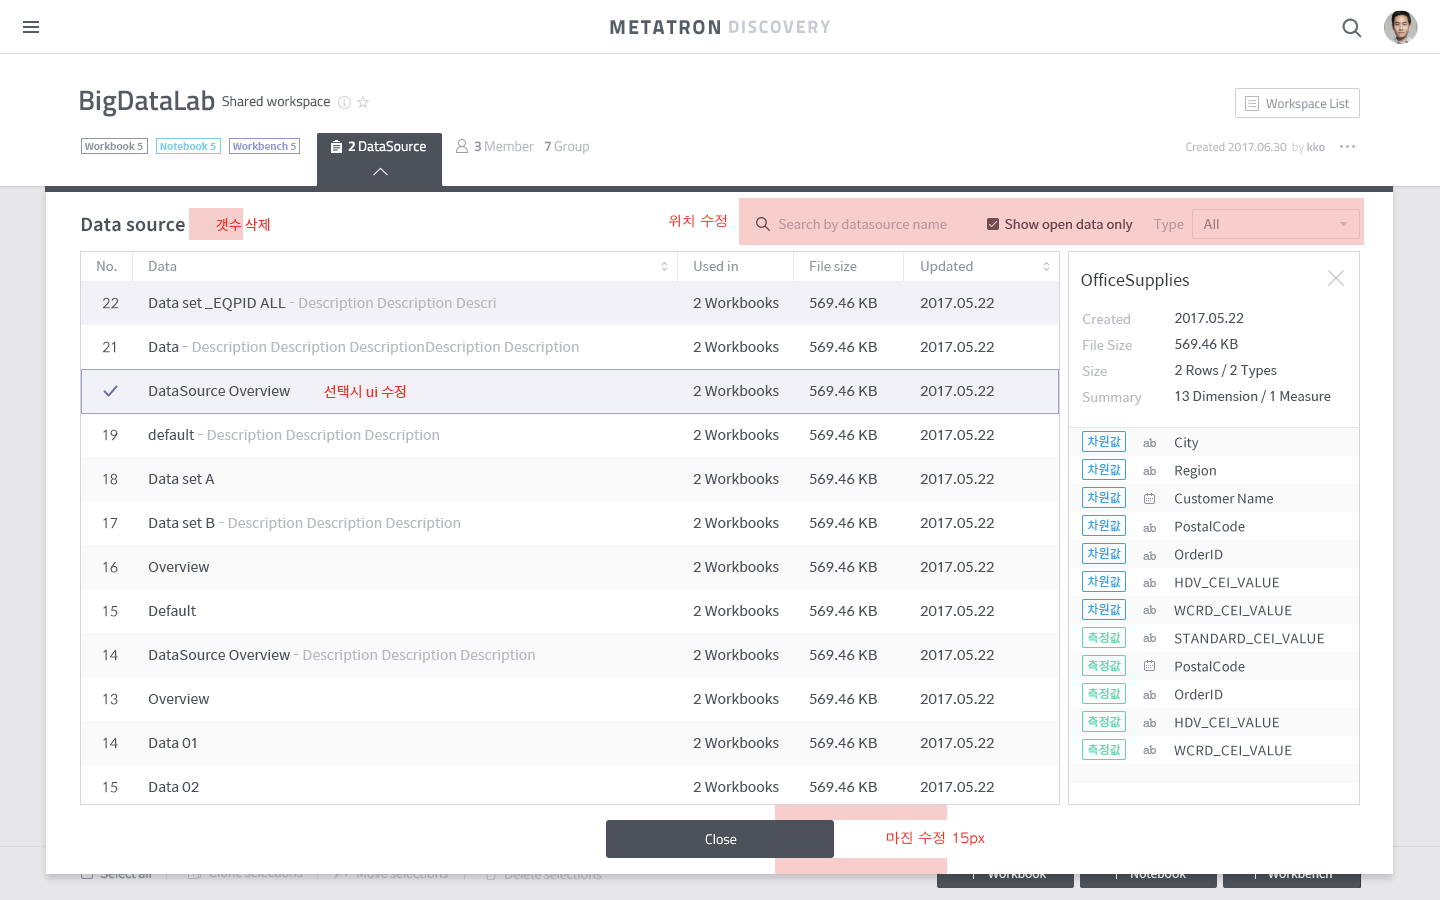Open 2 Workbooks for Data set A
The height and width of the screenshot is (900, 1440).
pyautogui.click(x=736, y=479)
